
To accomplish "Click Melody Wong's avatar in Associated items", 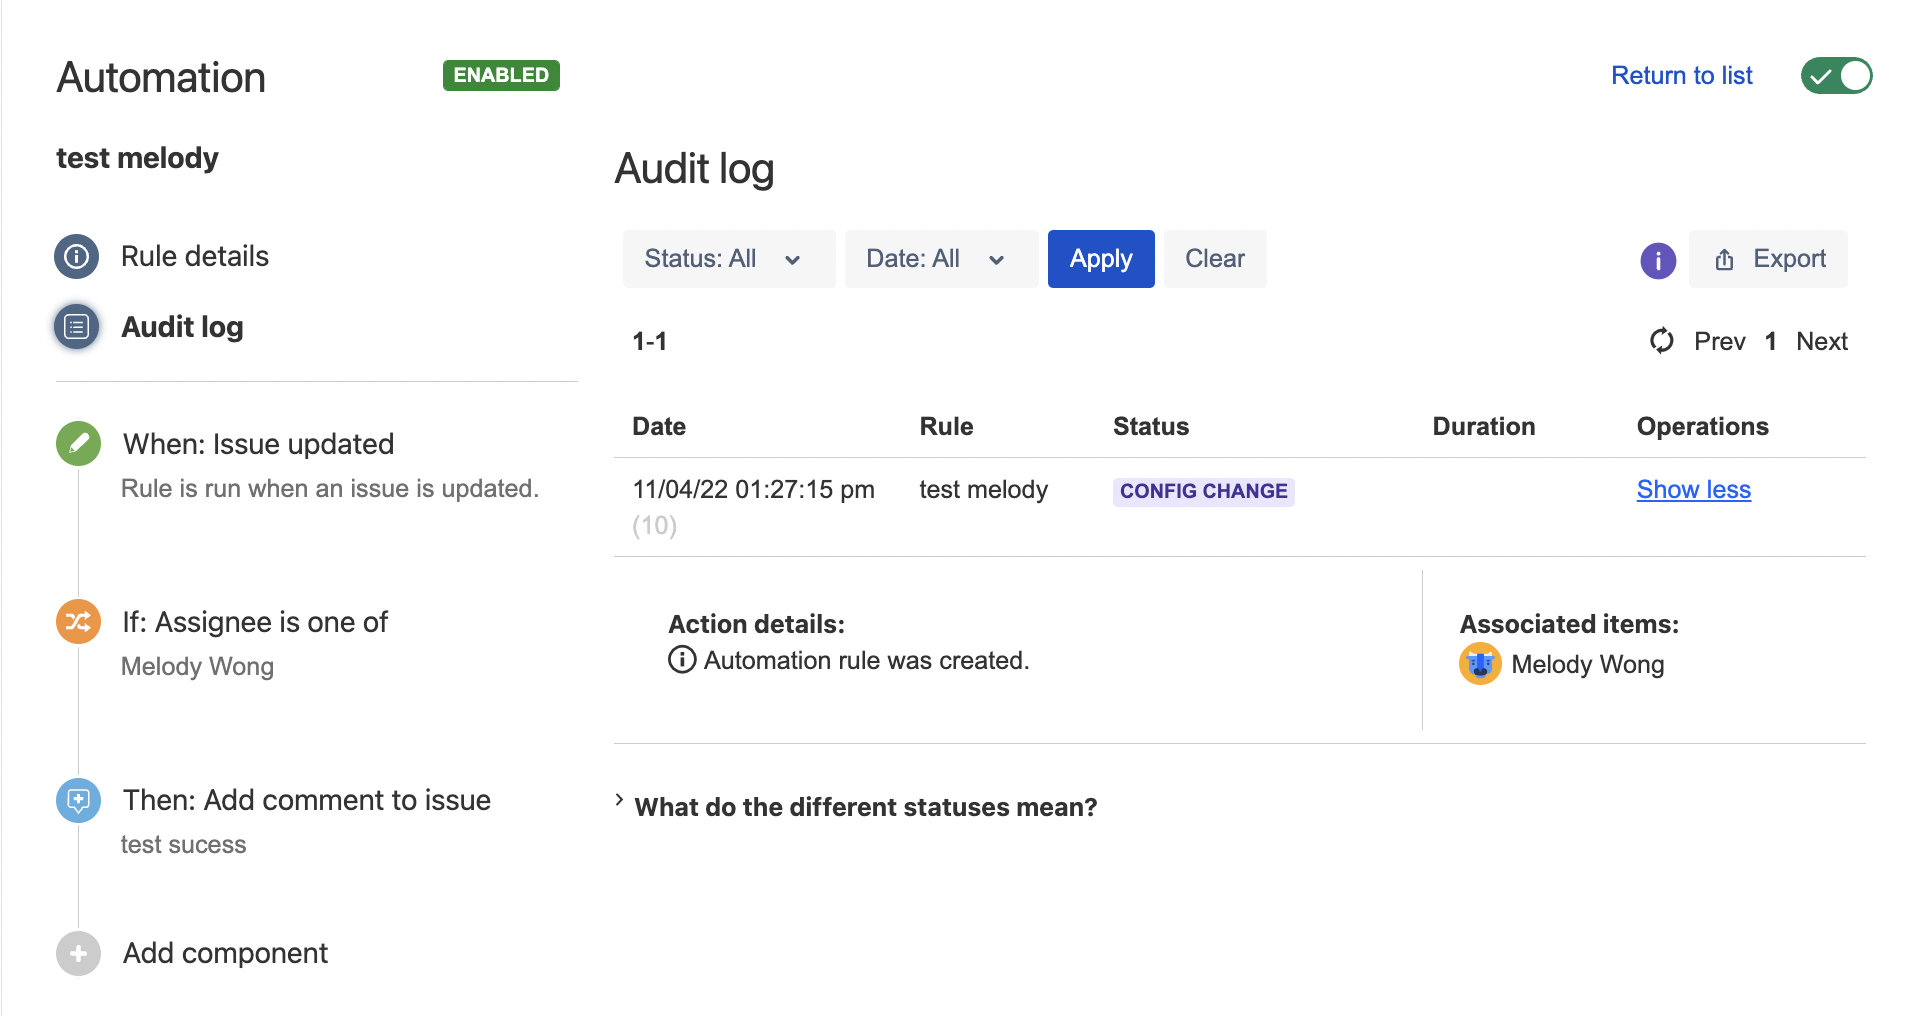I will pos(1480,664).
